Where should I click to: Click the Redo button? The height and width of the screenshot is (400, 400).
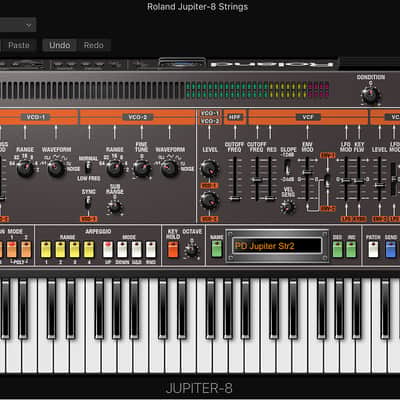click(x=94, y=45)
